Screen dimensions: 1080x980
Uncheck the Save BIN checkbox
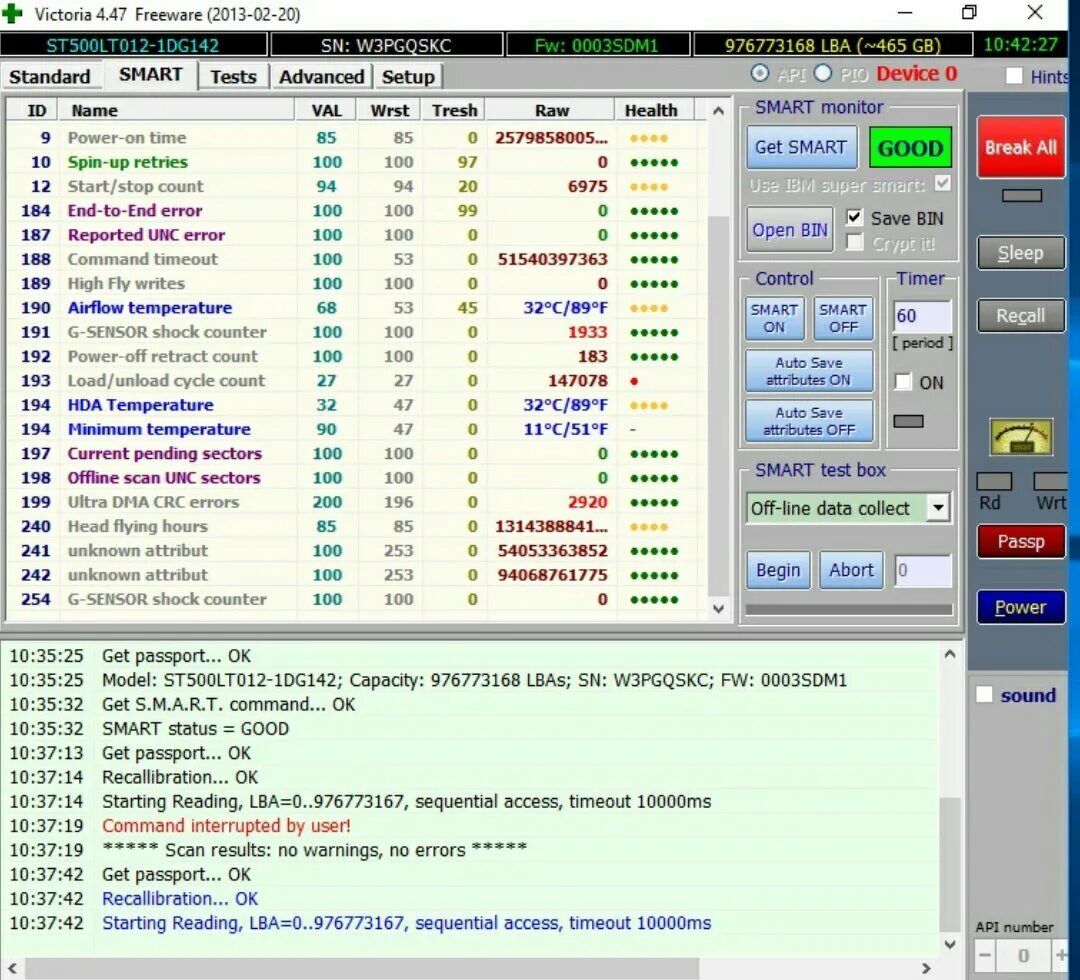click(x=854, y=218)
